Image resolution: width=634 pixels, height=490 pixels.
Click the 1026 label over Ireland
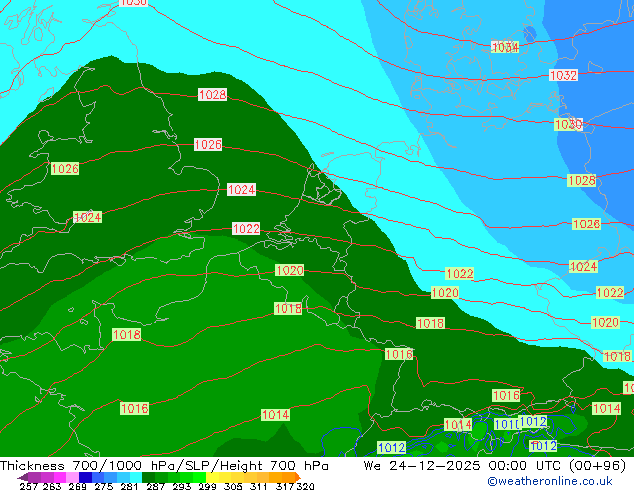pyautogui.click(x=65, y=169)
